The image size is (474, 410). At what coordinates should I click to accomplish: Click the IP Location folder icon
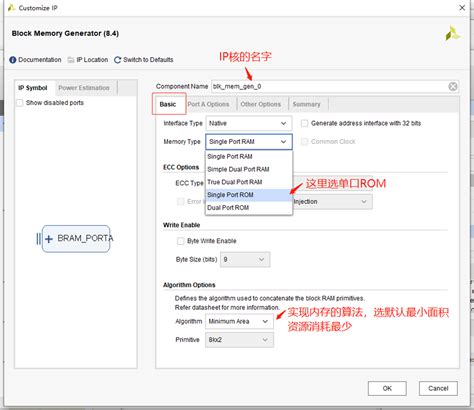[x=71, y=60]
